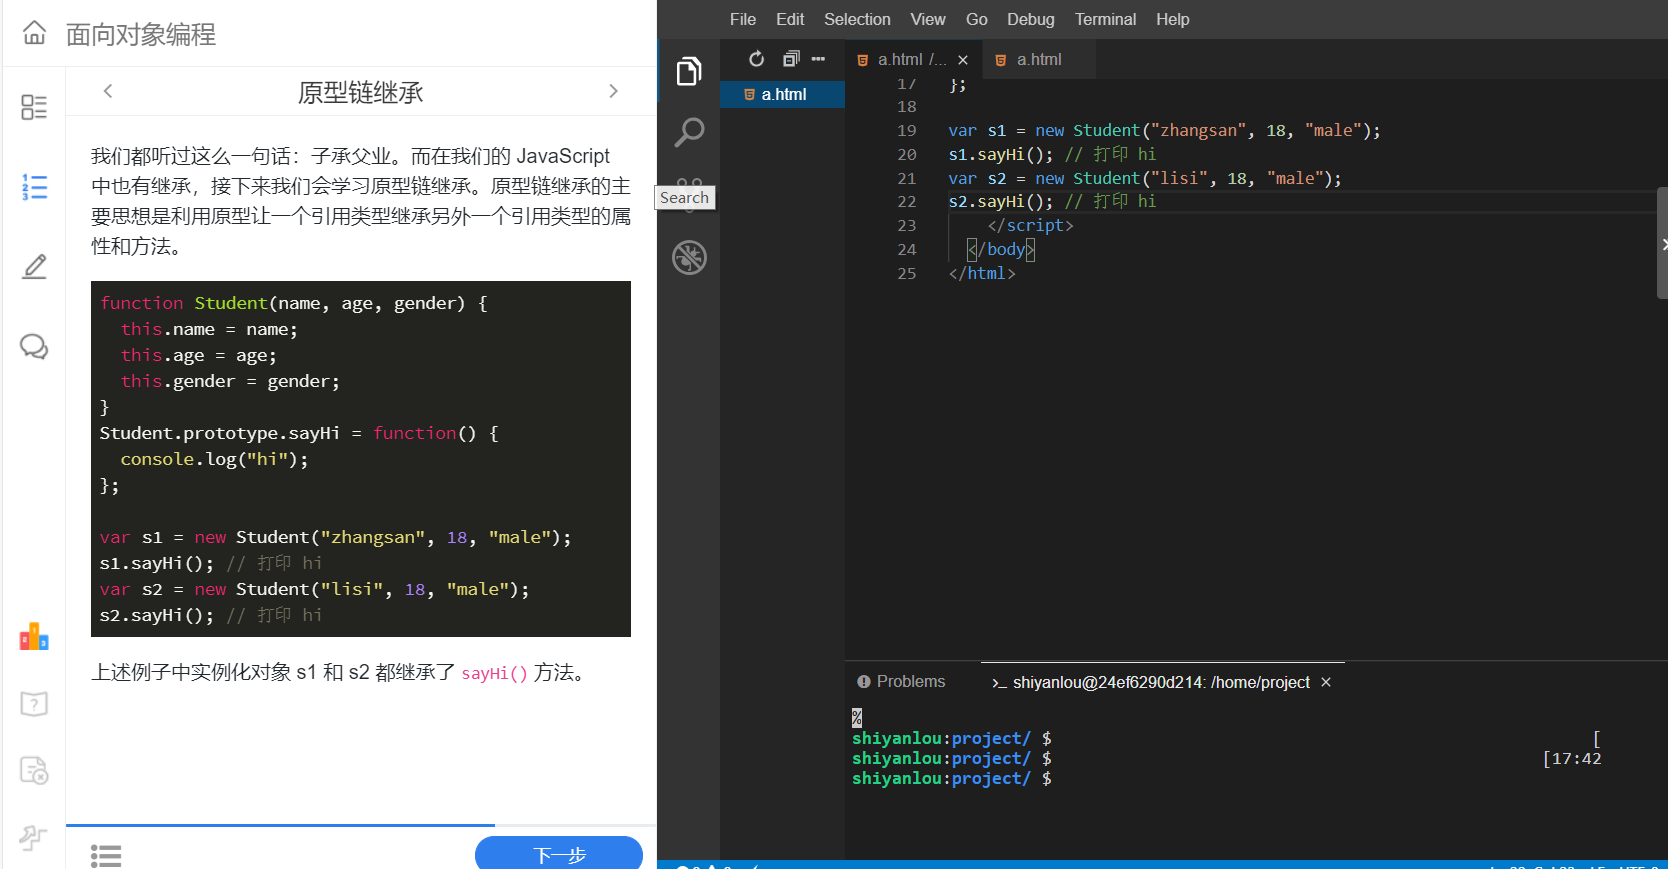Screen dimensions: 1668x869
Task: Open the Explorer files icon in activity bar
Action: [689, 72]
